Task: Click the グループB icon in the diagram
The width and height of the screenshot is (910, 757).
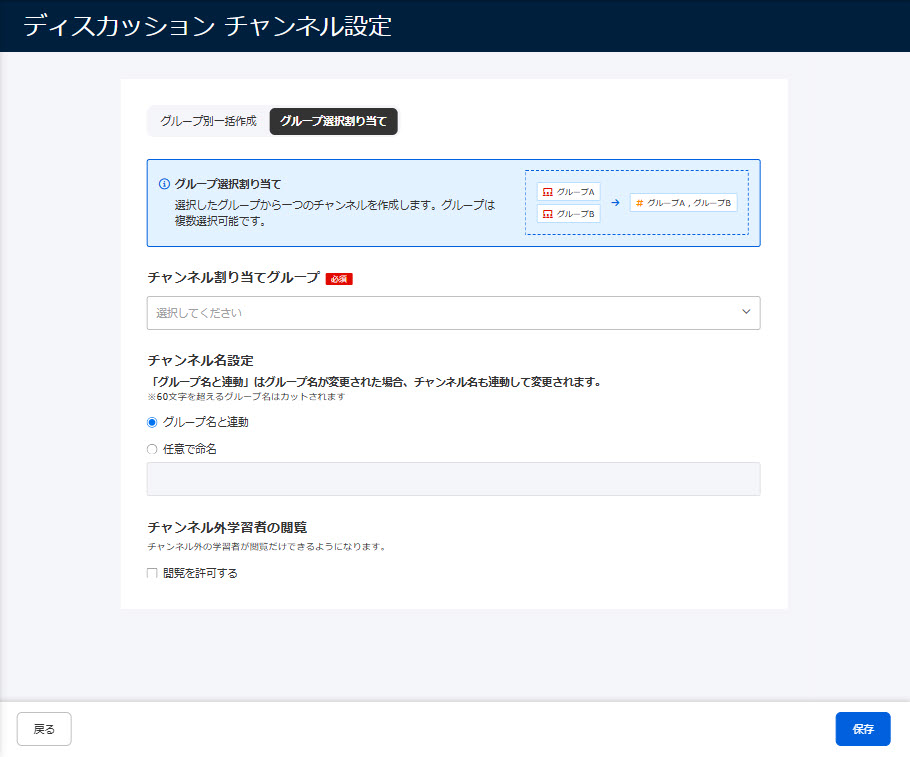Action: 547,214
